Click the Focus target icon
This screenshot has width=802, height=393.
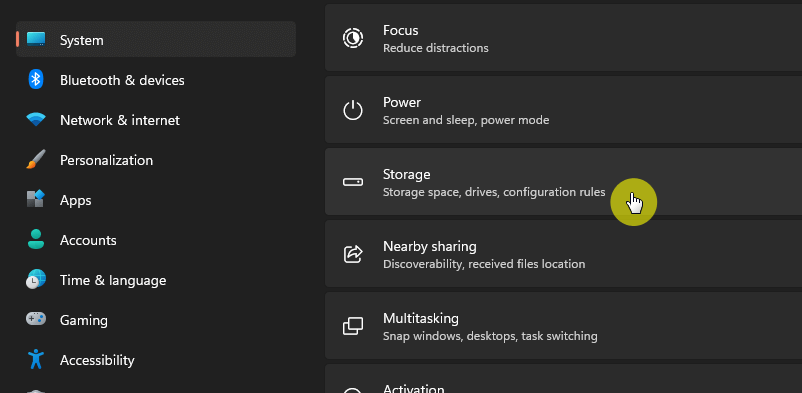[x=353, y=38]
